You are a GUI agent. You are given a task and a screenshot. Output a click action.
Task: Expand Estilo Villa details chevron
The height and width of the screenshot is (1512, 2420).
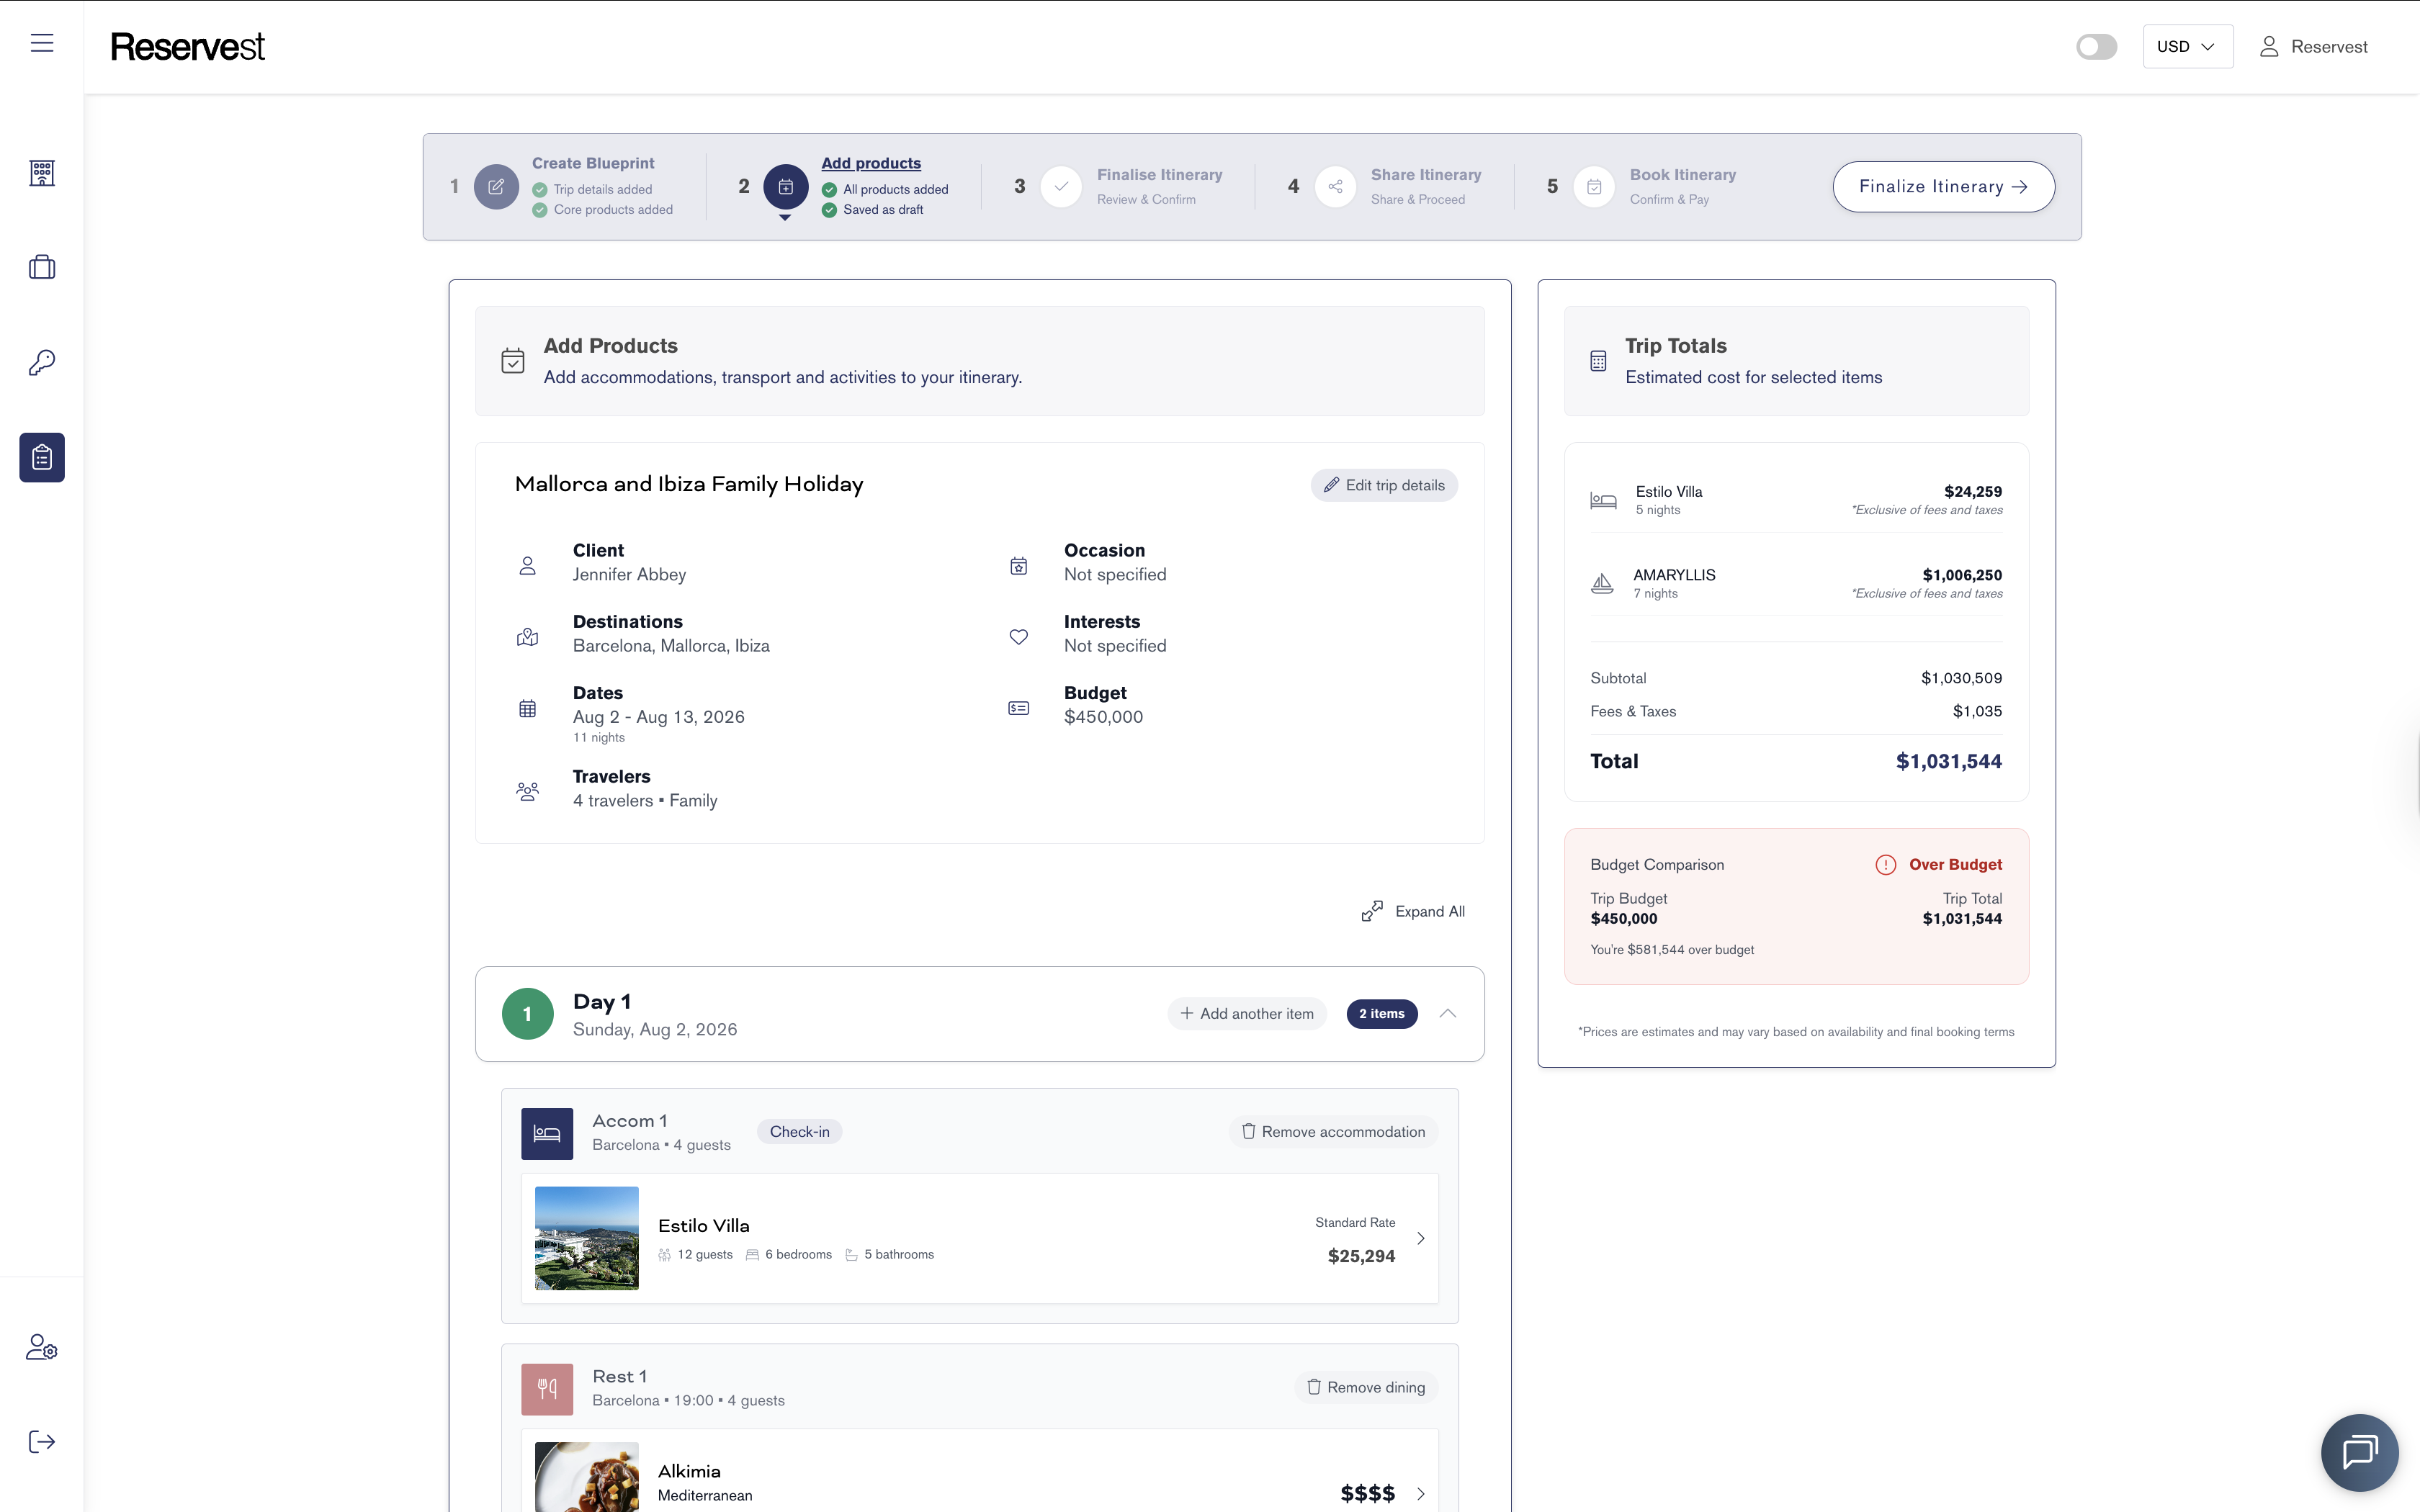[x=1420, y=1238]
